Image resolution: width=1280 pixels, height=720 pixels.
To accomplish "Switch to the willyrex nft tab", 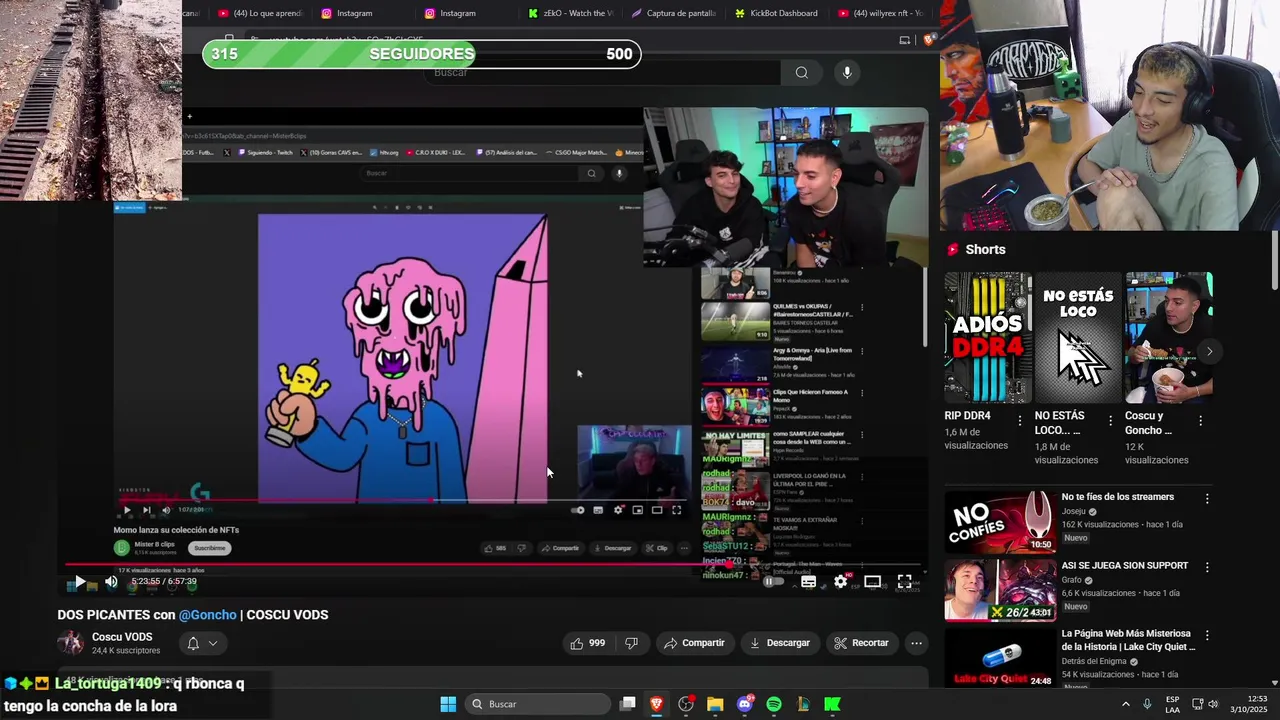I will coord(880,13).
